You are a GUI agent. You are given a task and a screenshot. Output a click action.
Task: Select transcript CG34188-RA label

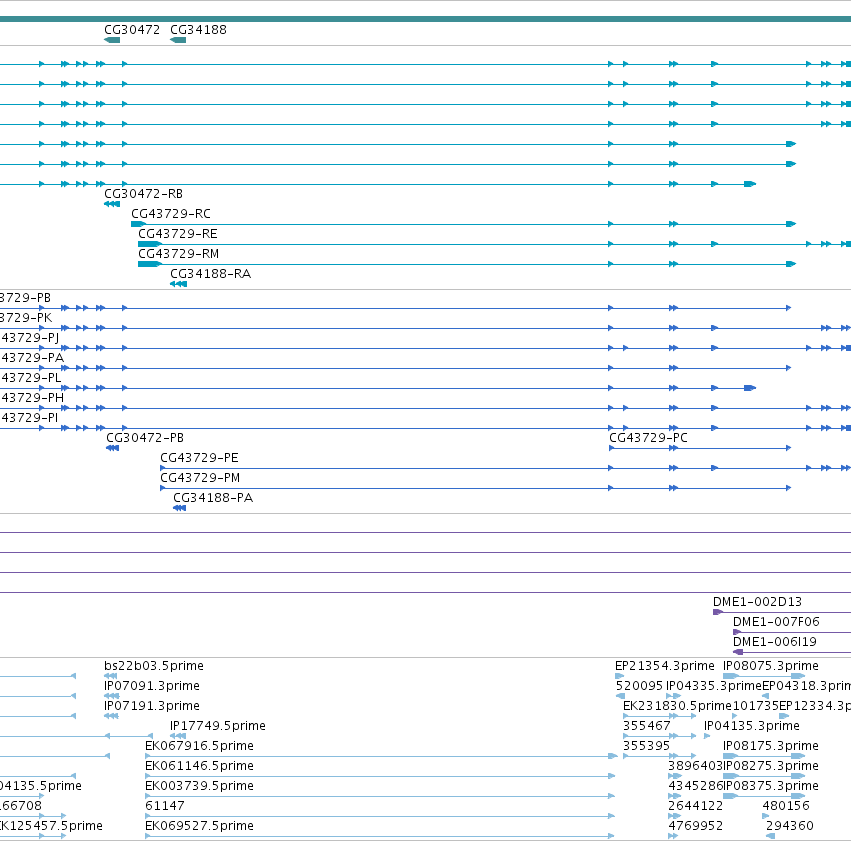(210, 274)
